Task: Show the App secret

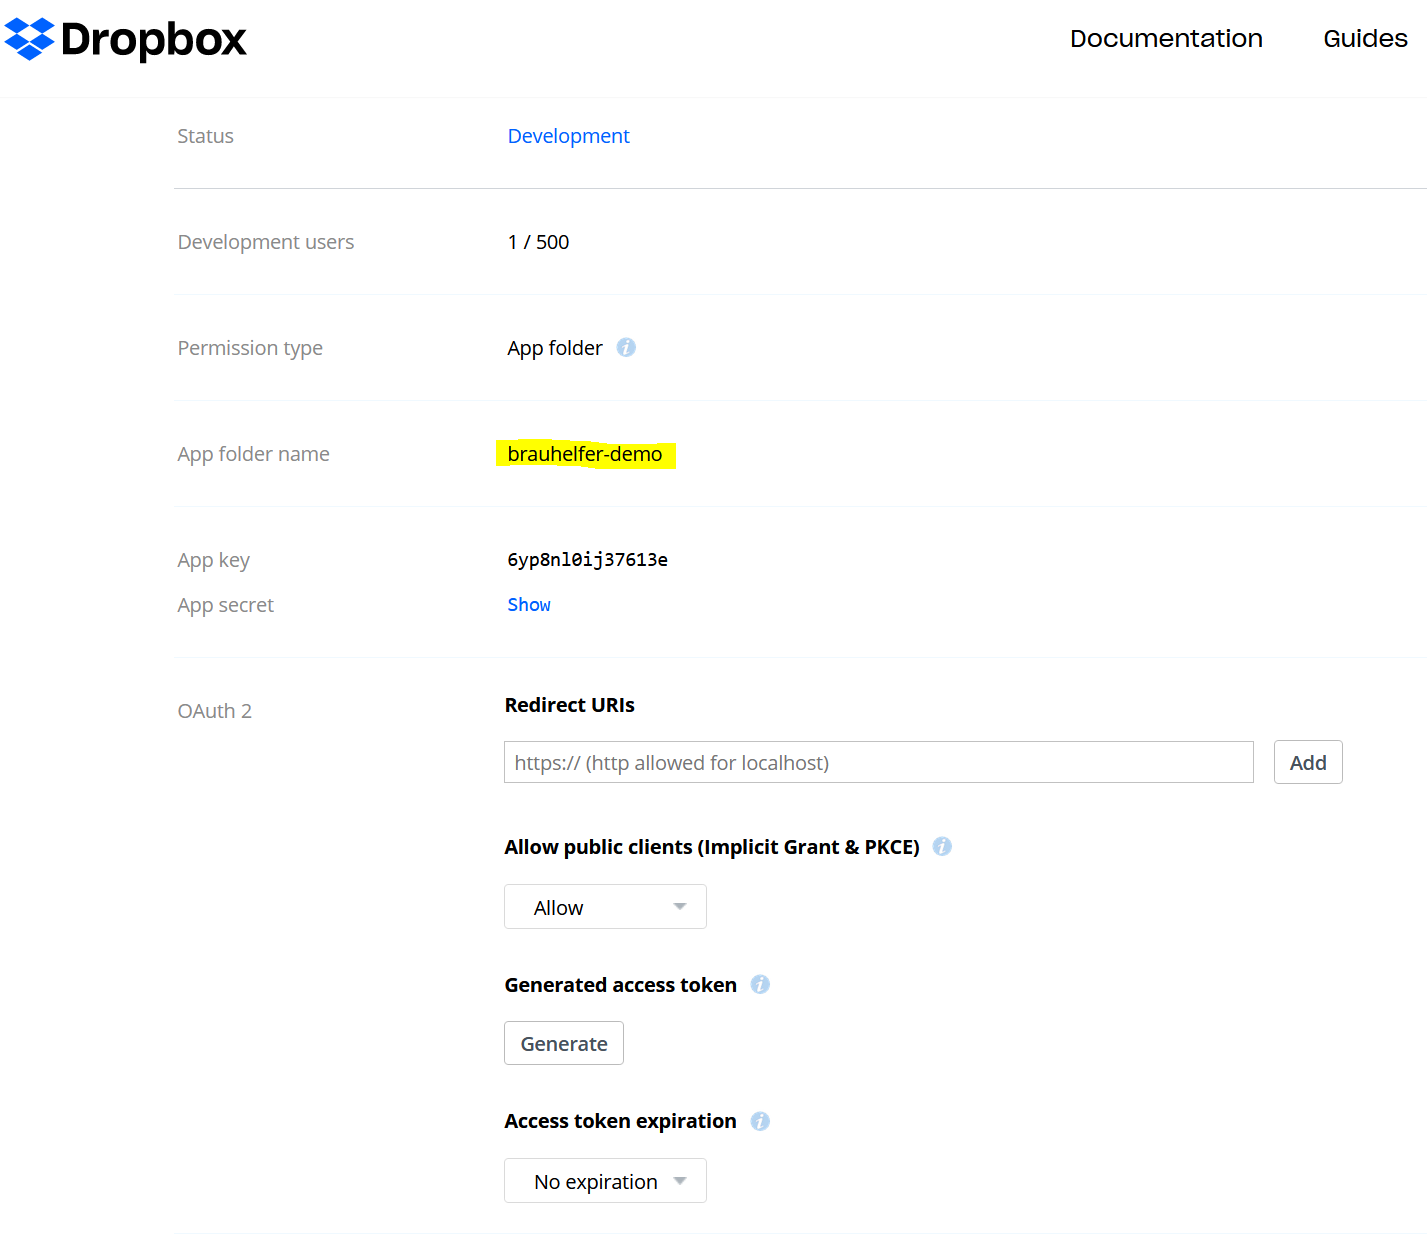Action: [529, 604]
